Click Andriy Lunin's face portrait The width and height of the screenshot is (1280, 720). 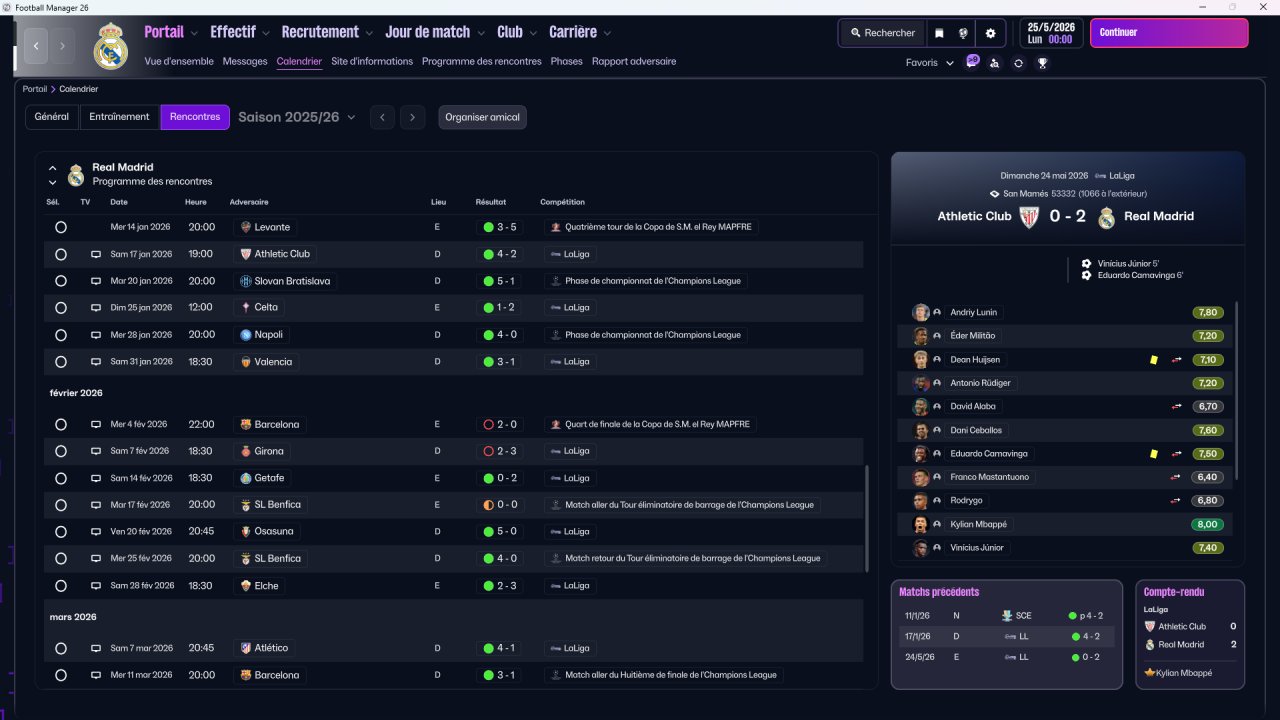(x=921, y=312)
